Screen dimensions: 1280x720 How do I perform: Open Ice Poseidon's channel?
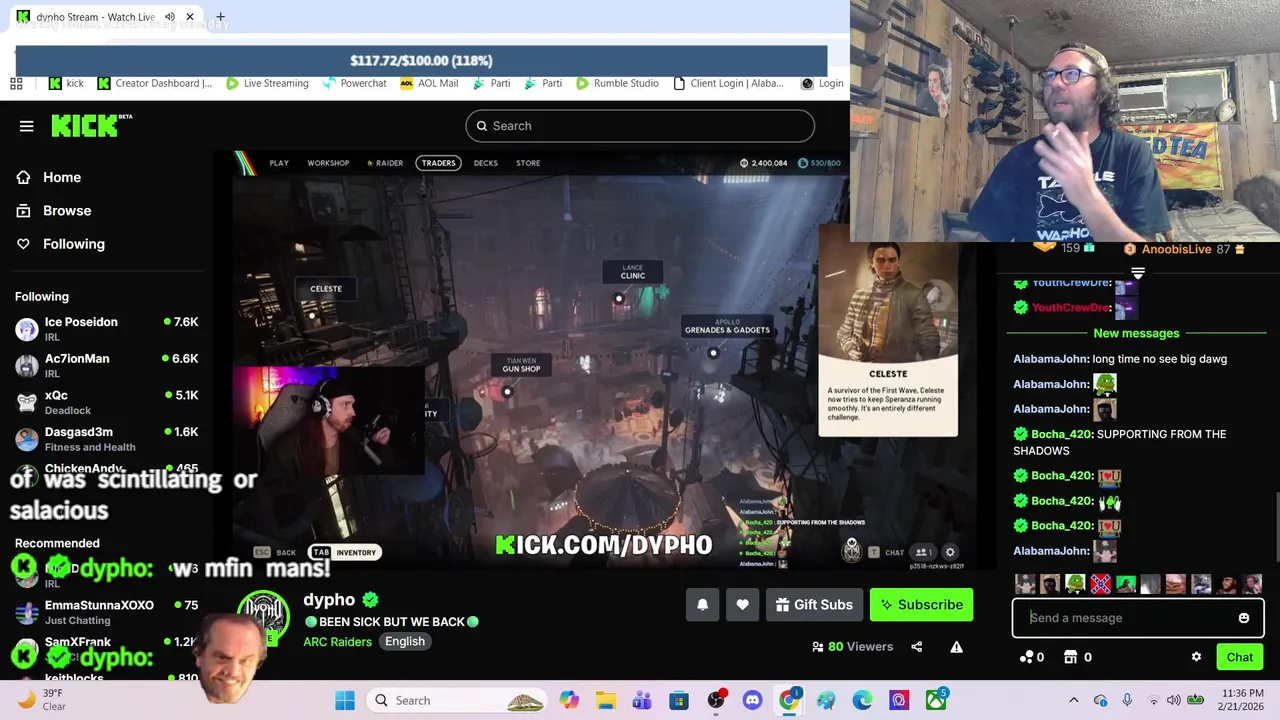tap(106, 329)
